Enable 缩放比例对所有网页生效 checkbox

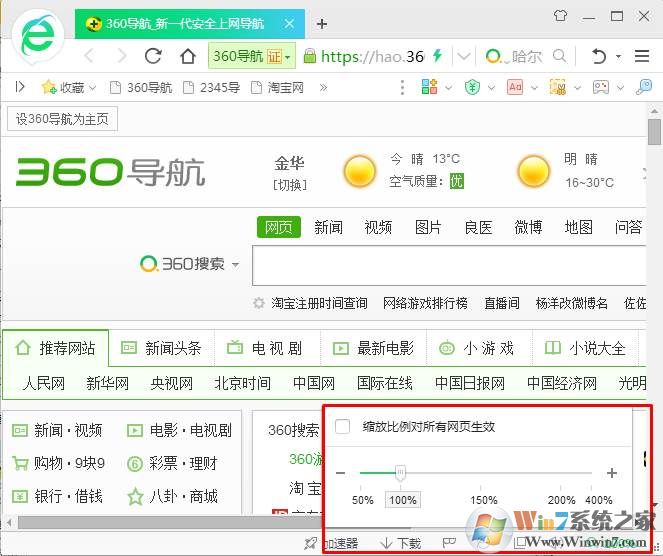(342, 426)
